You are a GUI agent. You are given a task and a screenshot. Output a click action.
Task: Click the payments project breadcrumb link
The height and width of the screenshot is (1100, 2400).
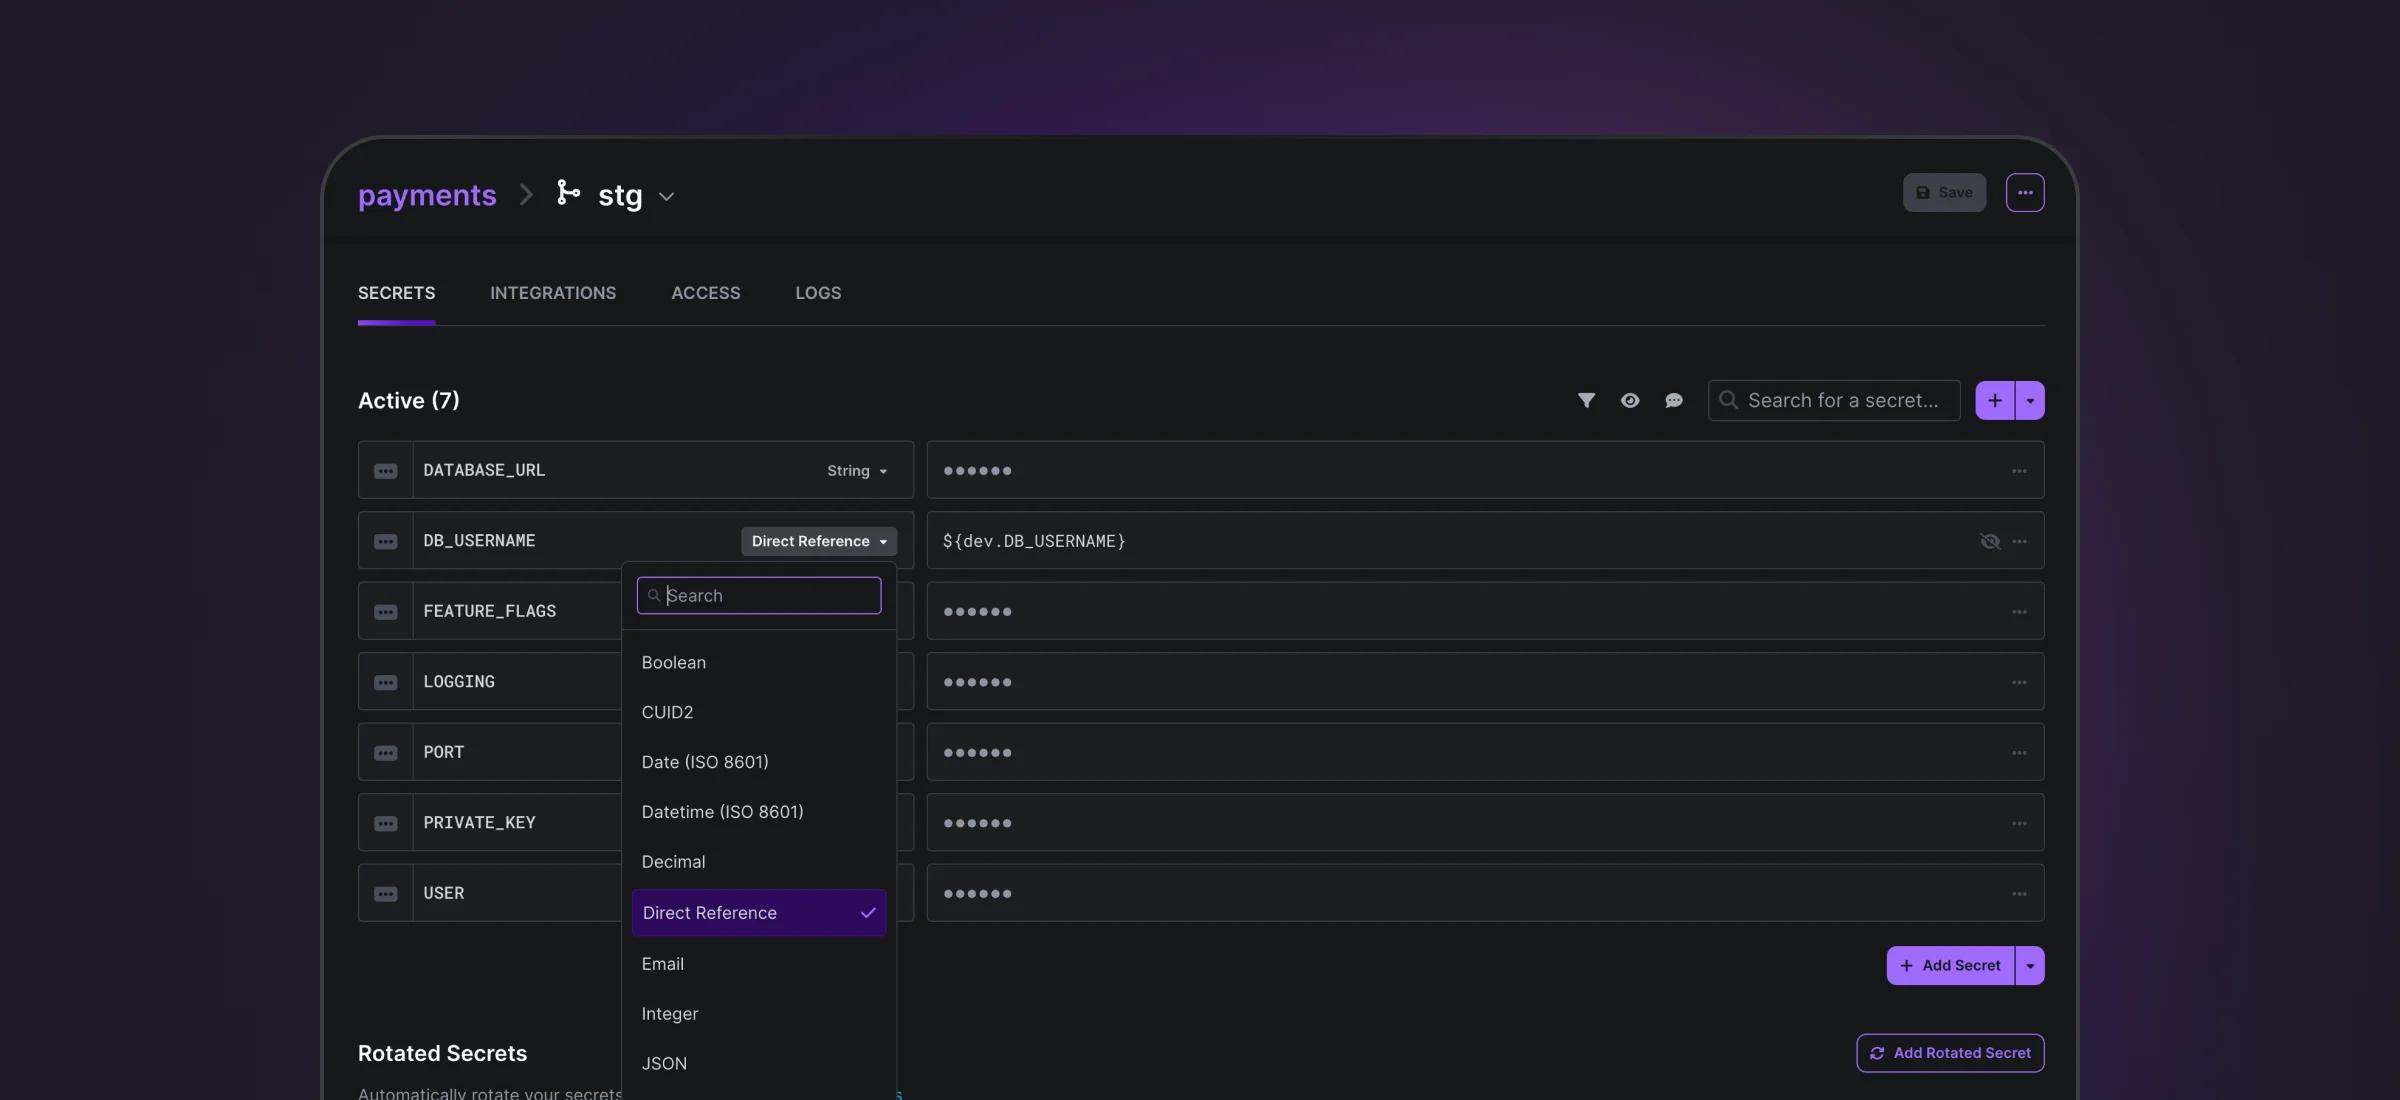point(427,195)
